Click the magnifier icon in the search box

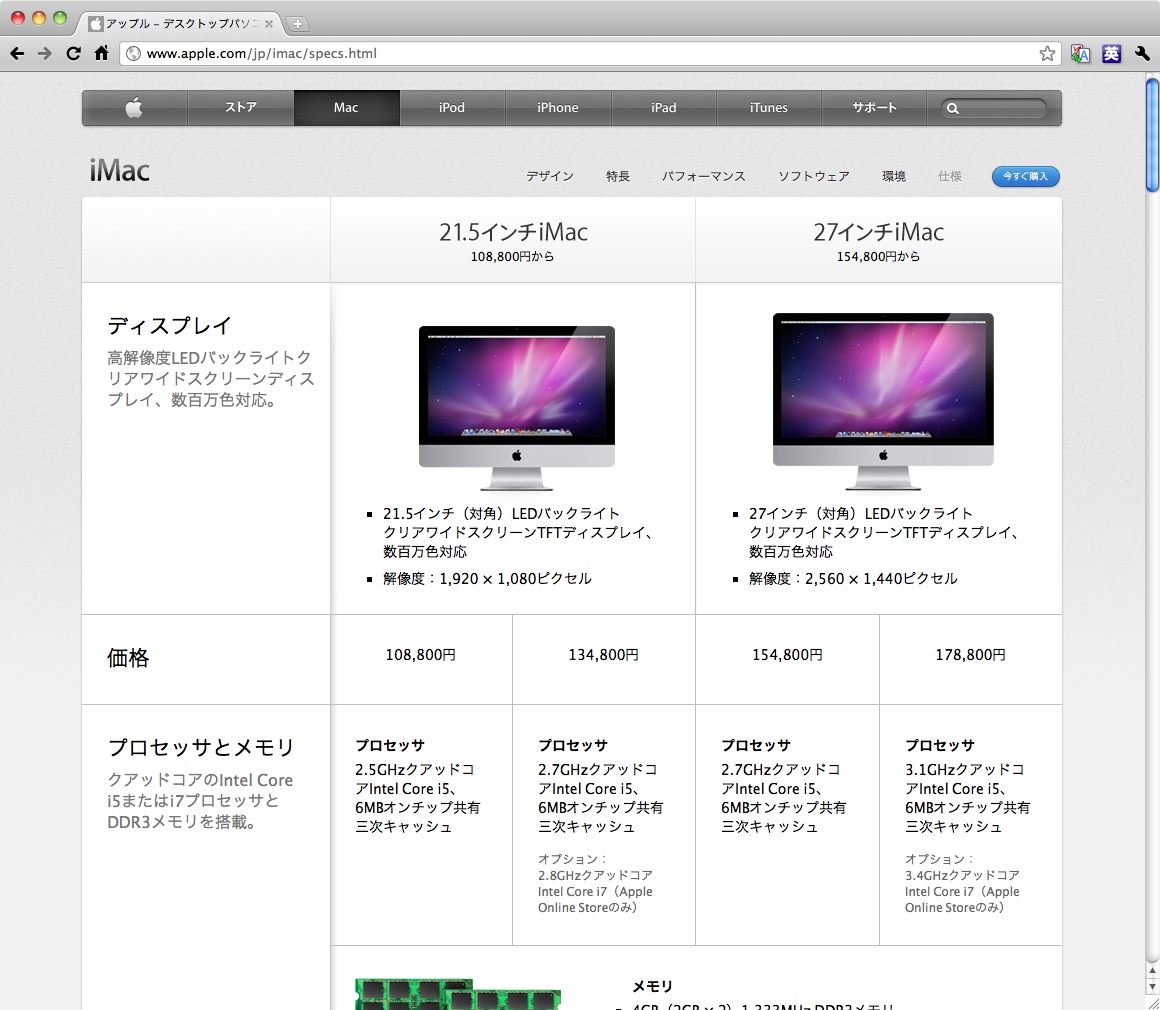click(953, 109)
